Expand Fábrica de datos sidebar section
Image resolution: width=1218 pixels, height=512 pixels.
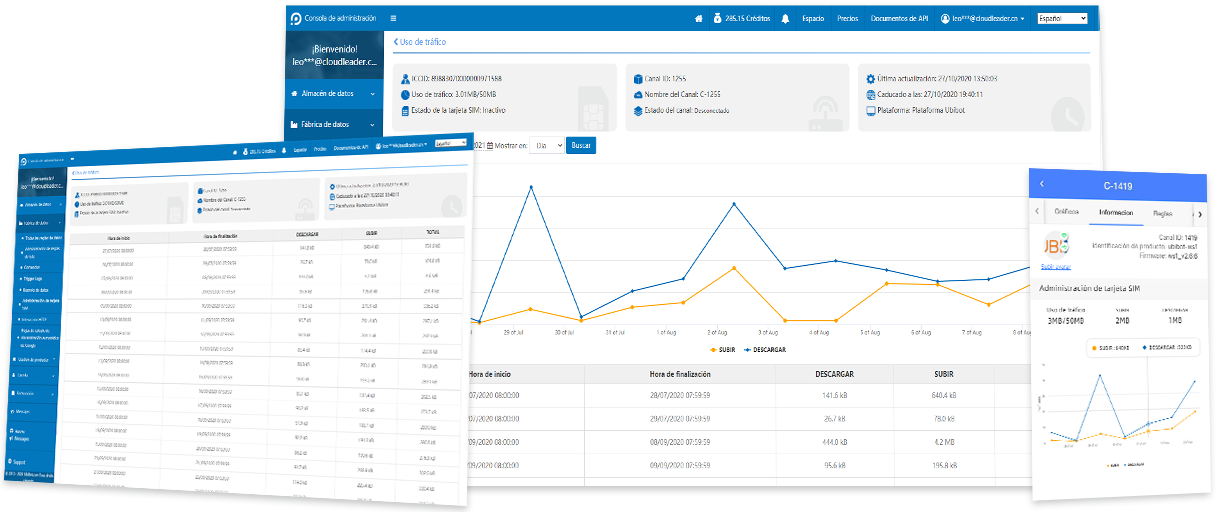[331, 125]
